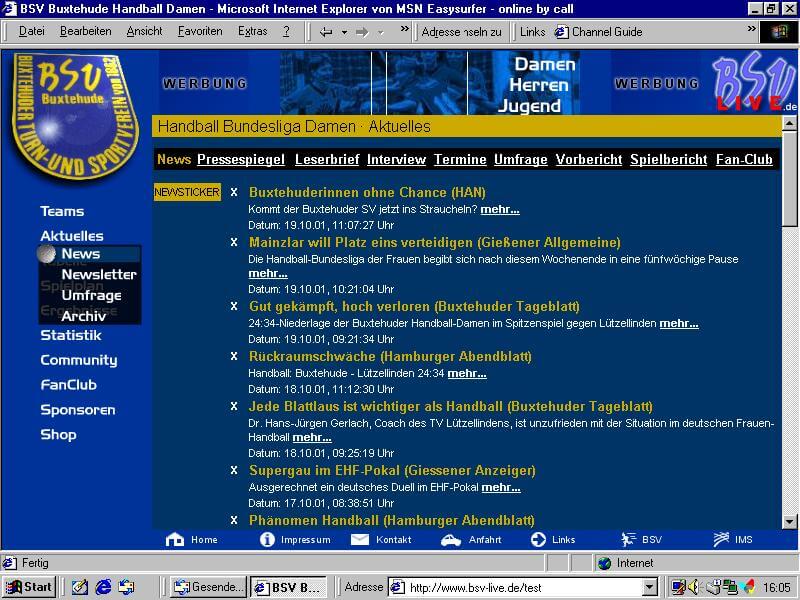Click the BSV Live.de logo
Screen dimensions: 800x600
coord(755,83)
